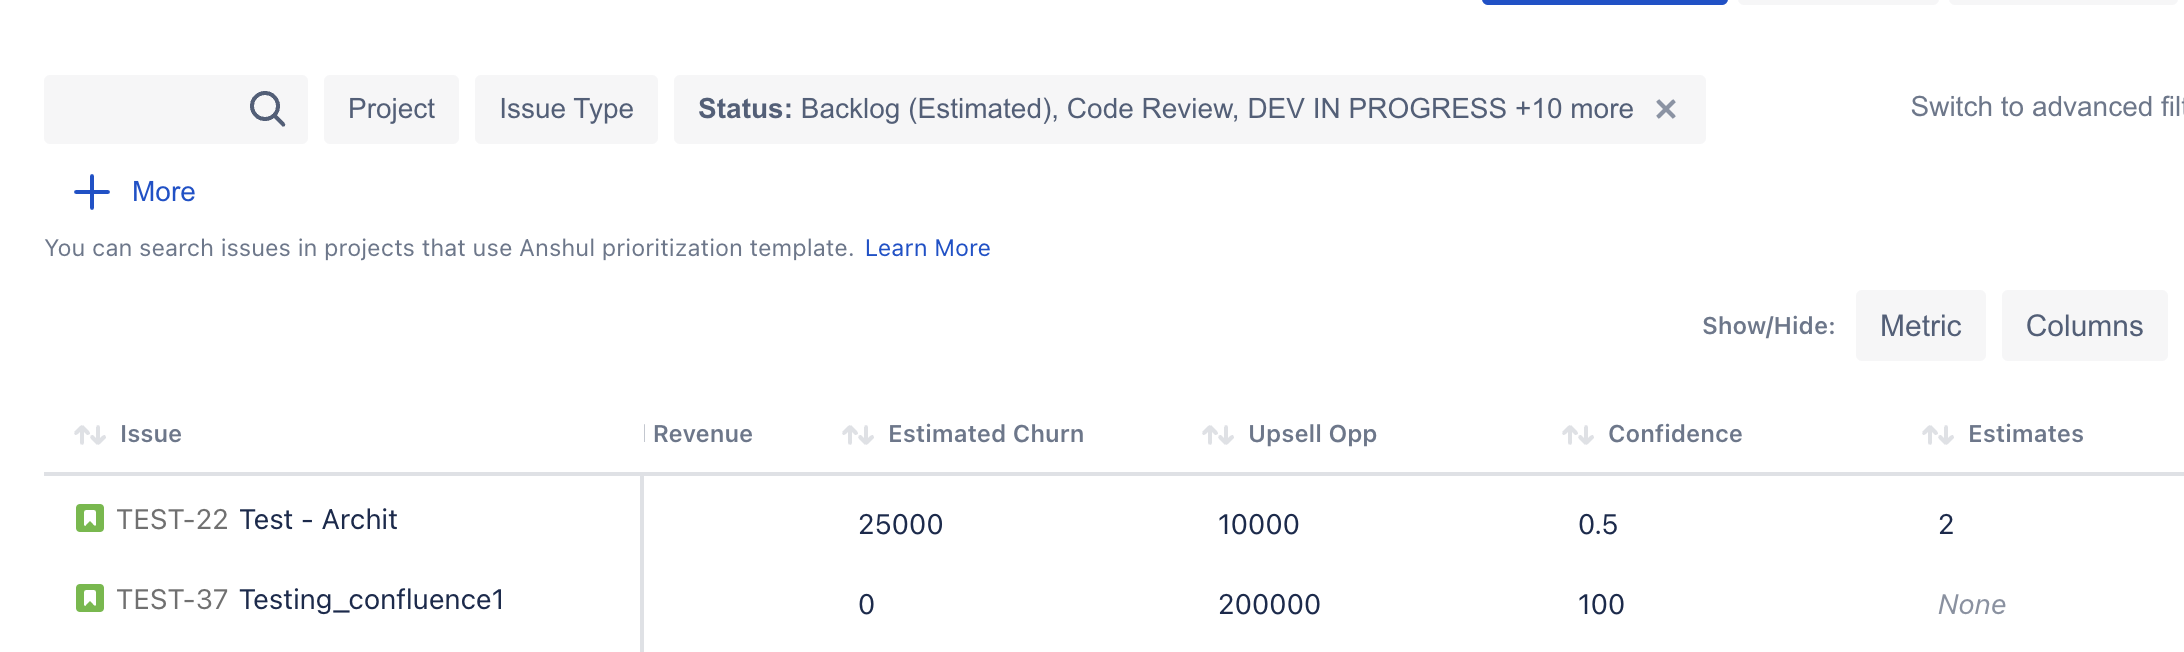
Task: Click the plus icon next to More
Action: coord(90,191)
